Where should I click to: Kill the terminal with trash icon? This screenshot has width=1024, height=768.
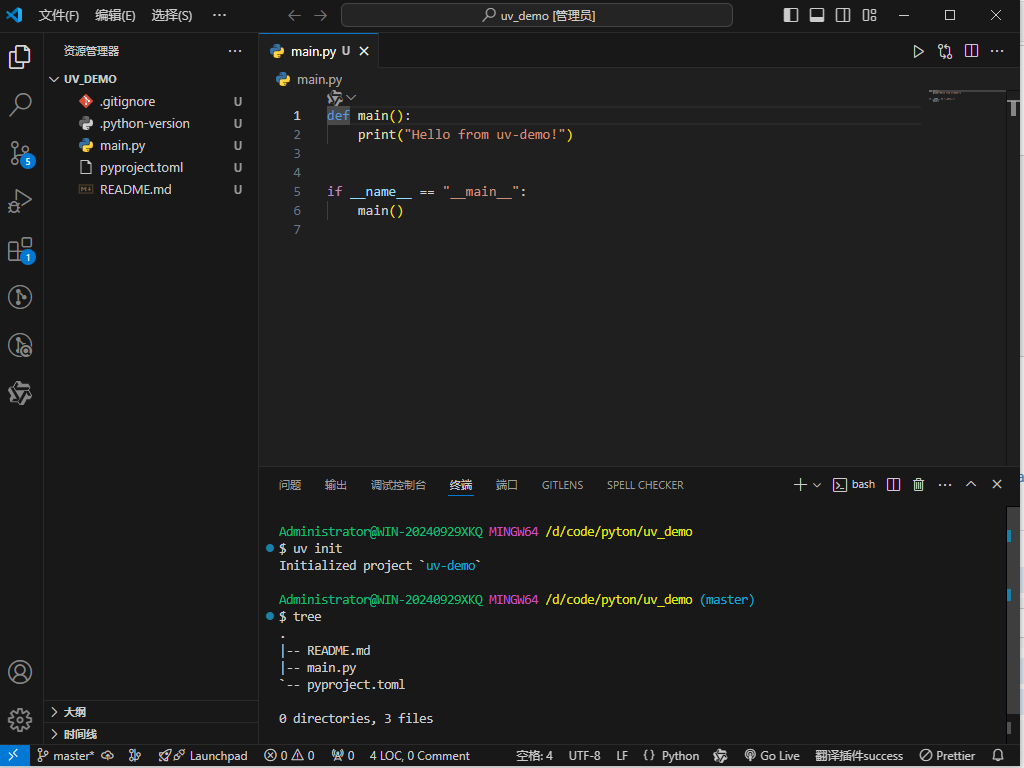tap(918, 485)
